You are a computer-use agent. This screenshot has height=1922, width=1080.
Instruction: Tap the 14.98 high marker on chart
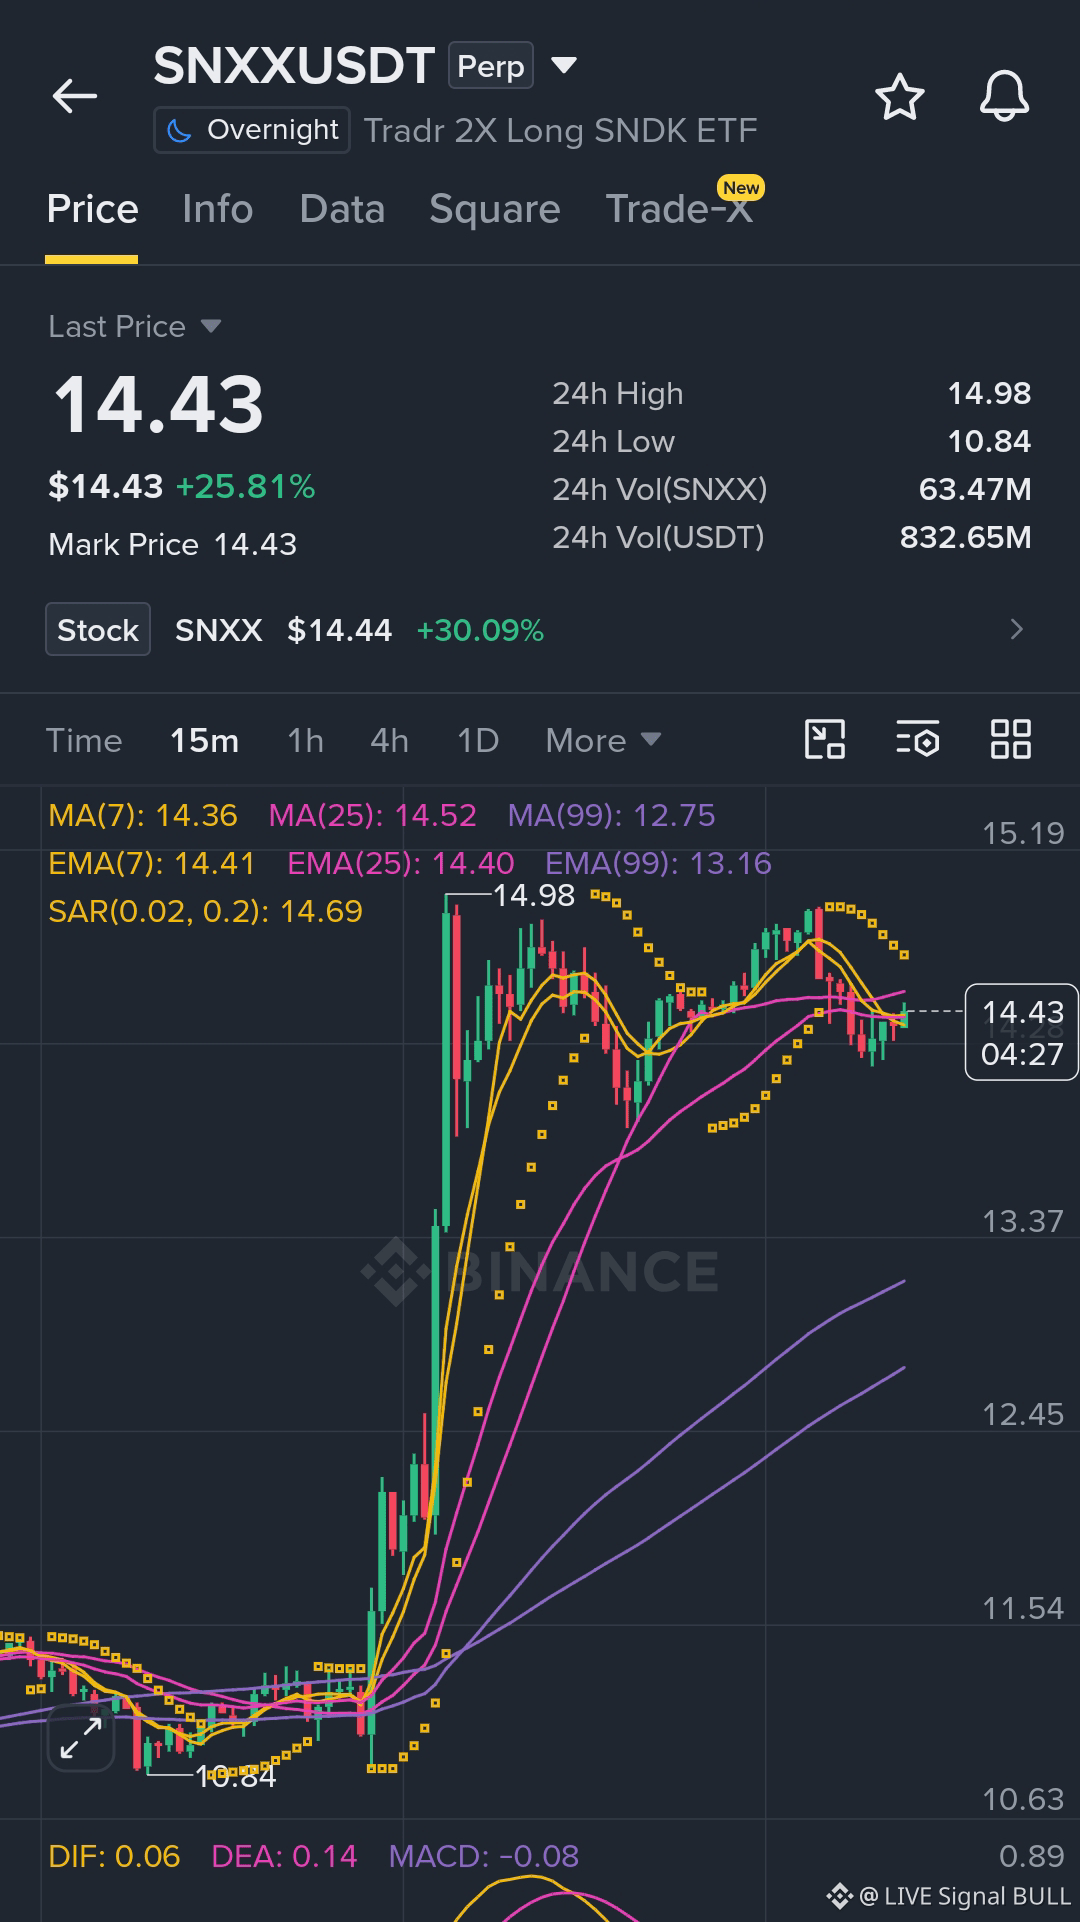(x=534, y=895)
